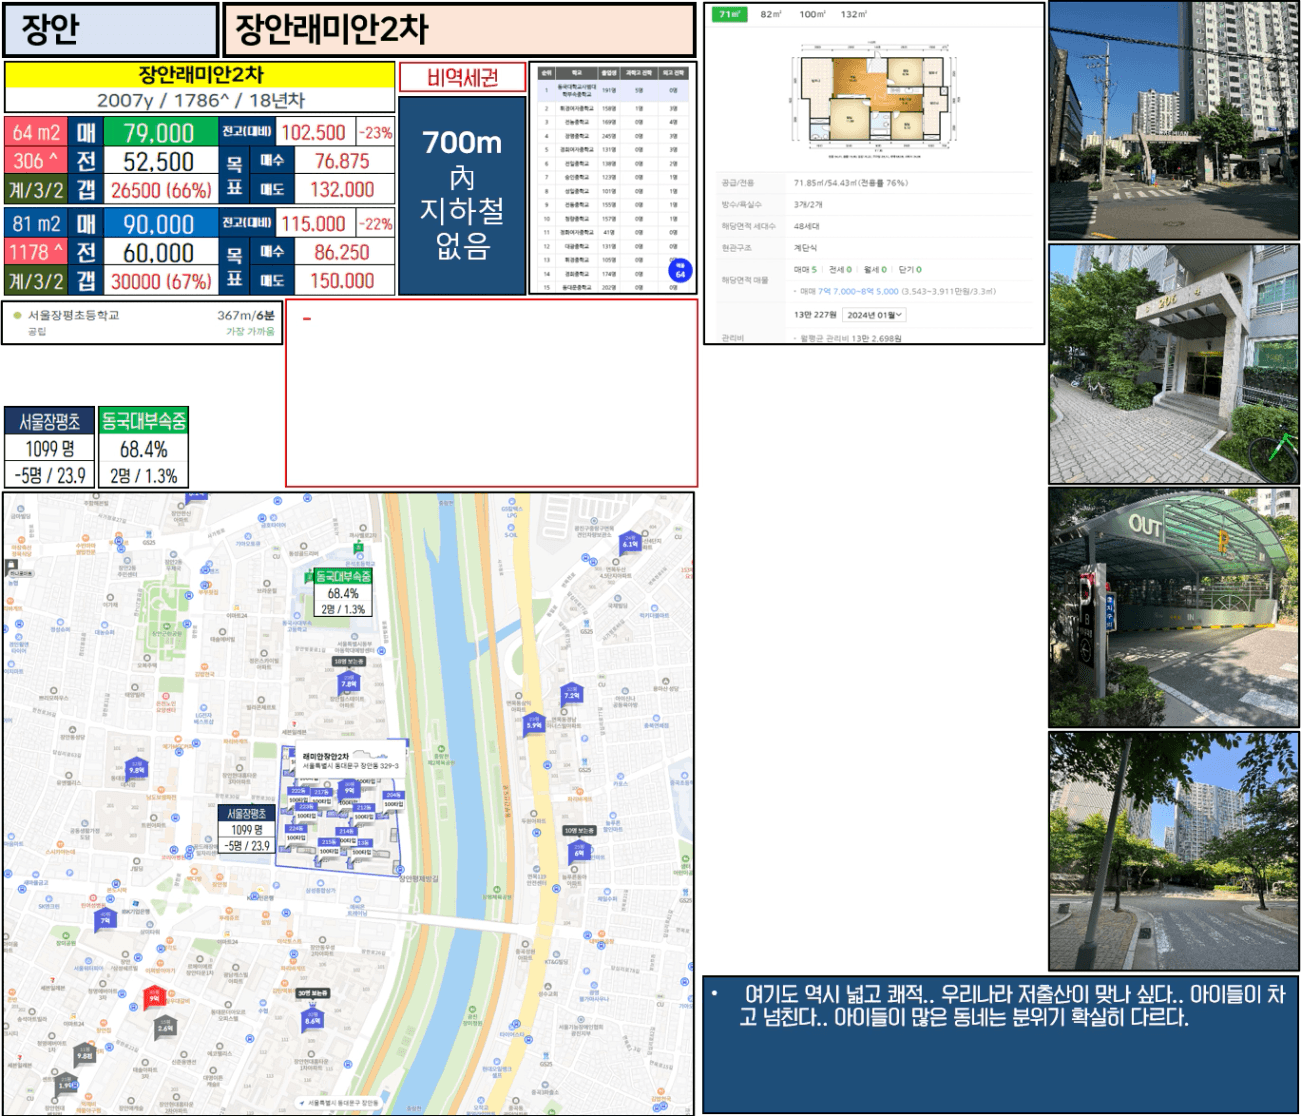Click the 비역세권 red label box
Viewport: 1301px width, 1116px height.
(x=462, y=78)
